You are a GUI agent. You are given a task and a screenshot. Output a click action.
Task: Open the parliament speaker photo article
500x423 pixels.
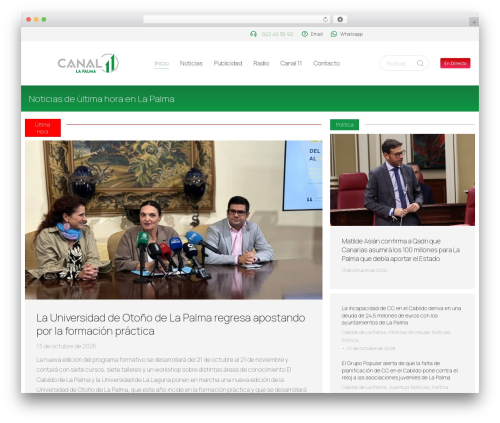click(402, 180)
